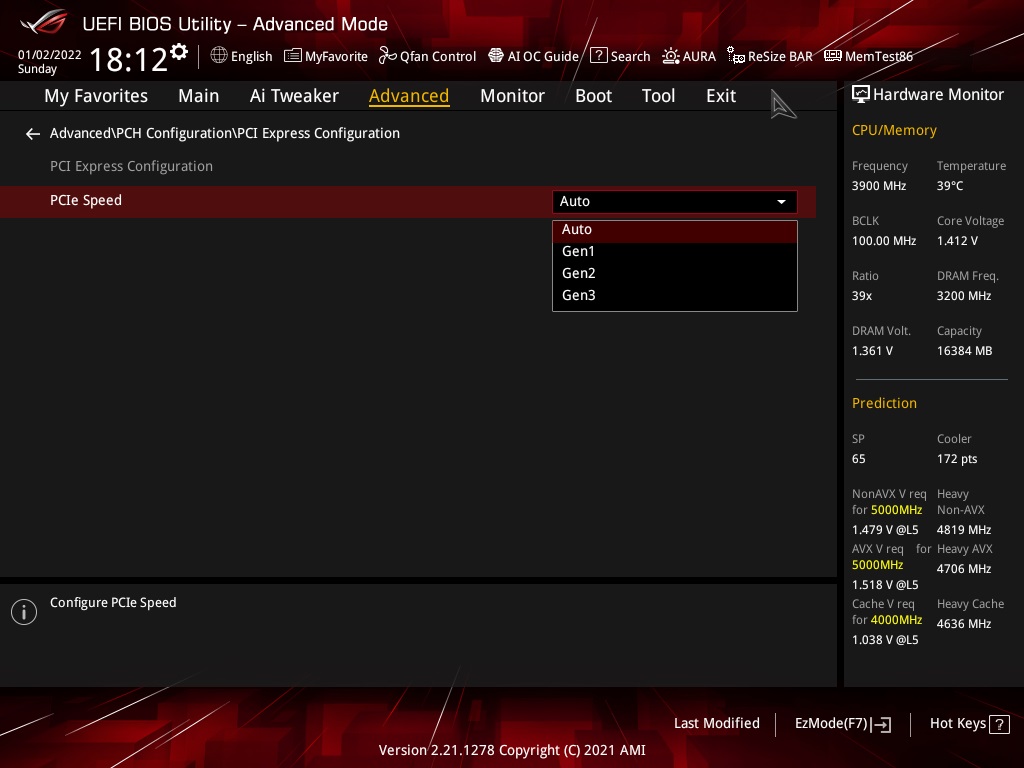The image size is (1024, 768).
Task: Launch MemTest86
Action: point(869,56)
